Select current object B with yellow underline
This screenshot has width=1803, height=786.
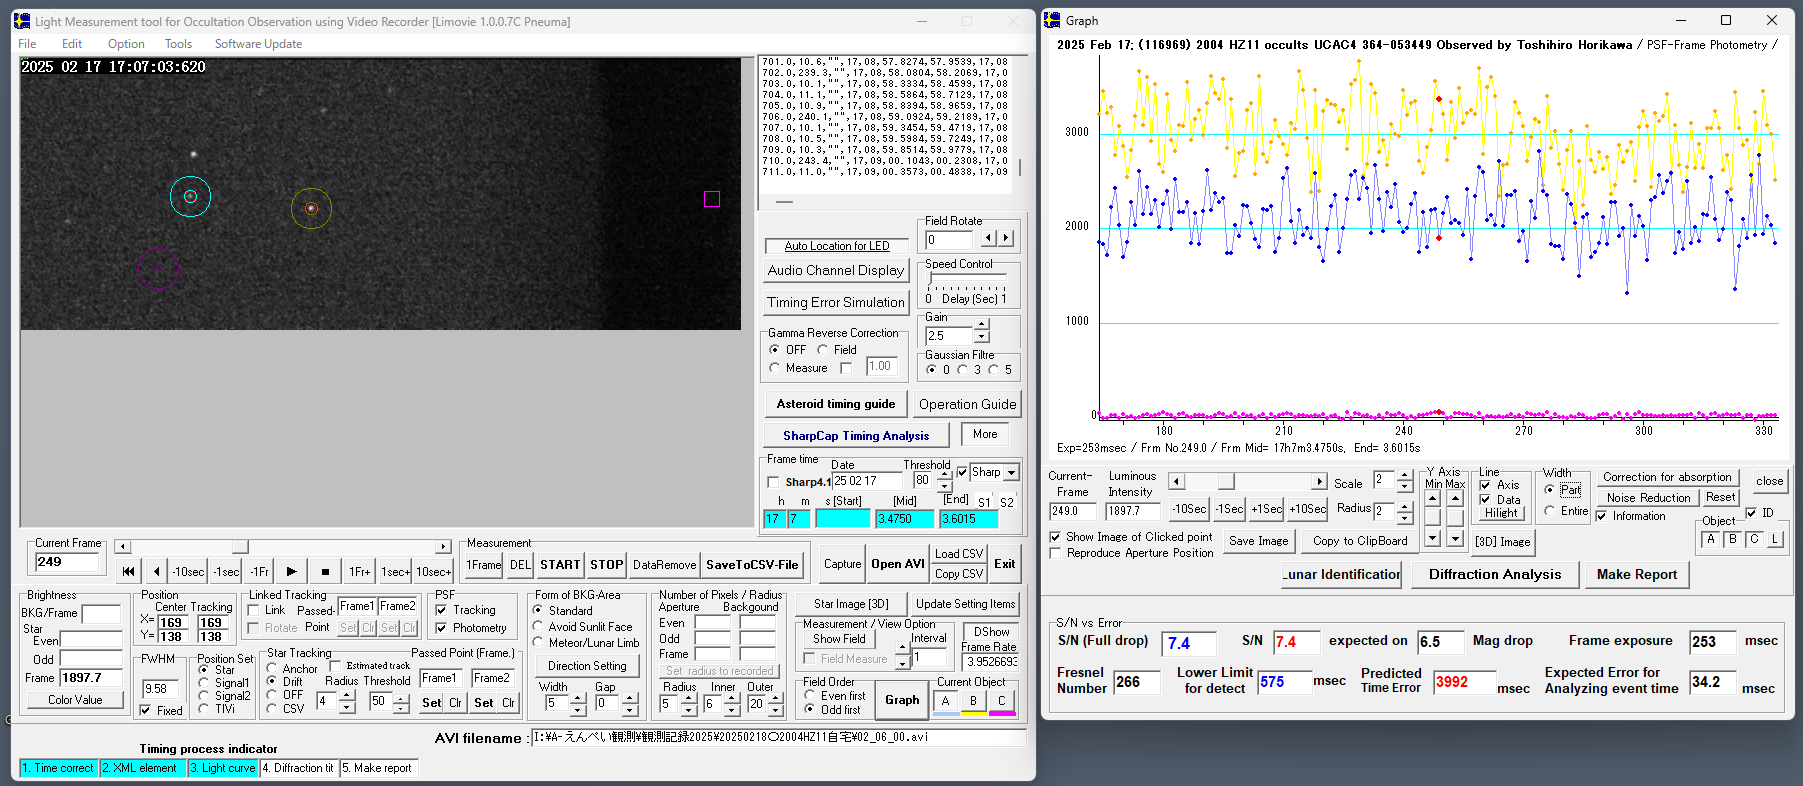973,701
